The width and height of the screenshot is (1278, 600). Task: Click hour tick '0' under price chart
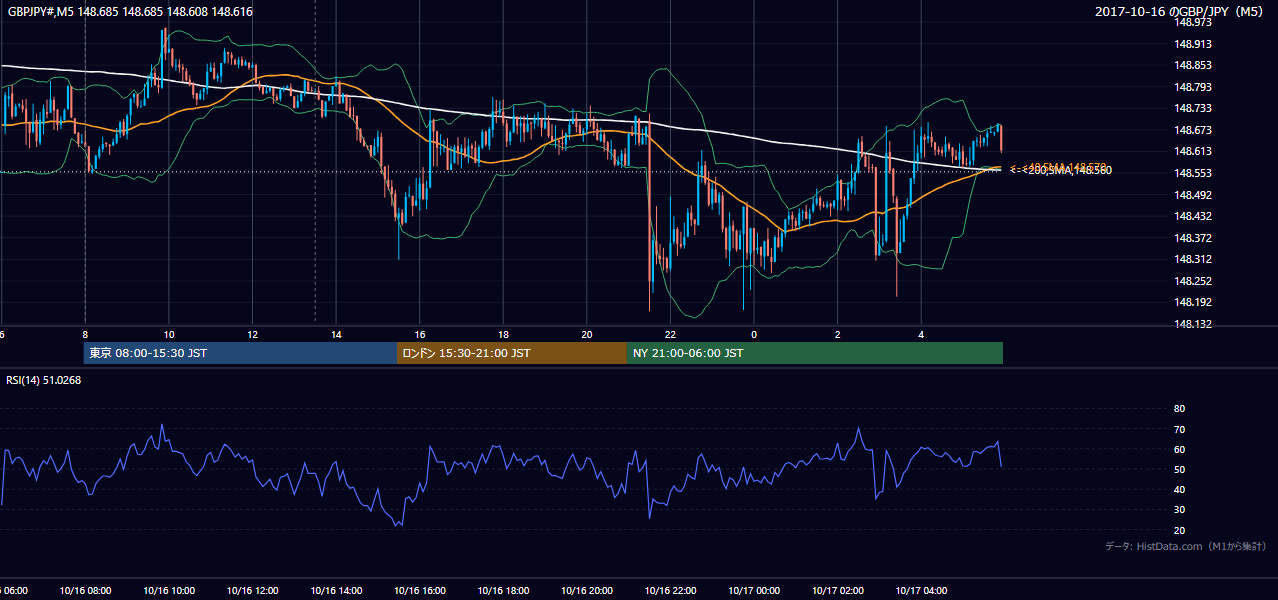[x=754, y=334]
